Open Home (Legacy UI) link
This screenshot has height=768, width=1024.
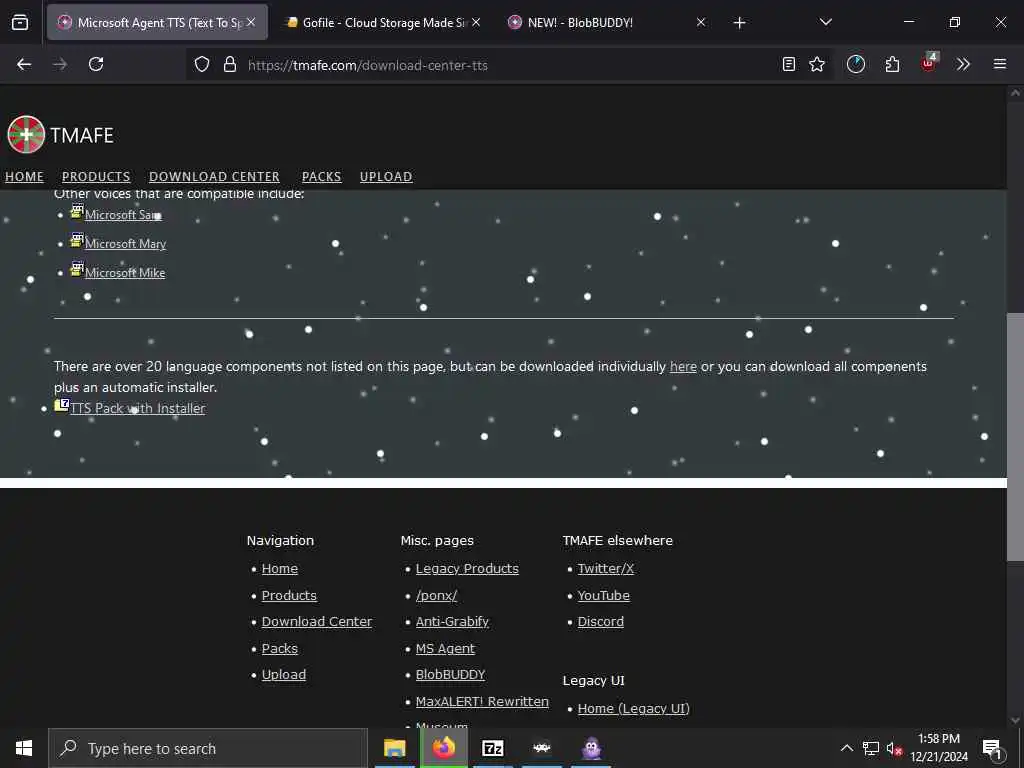click(x=633, y=709)
